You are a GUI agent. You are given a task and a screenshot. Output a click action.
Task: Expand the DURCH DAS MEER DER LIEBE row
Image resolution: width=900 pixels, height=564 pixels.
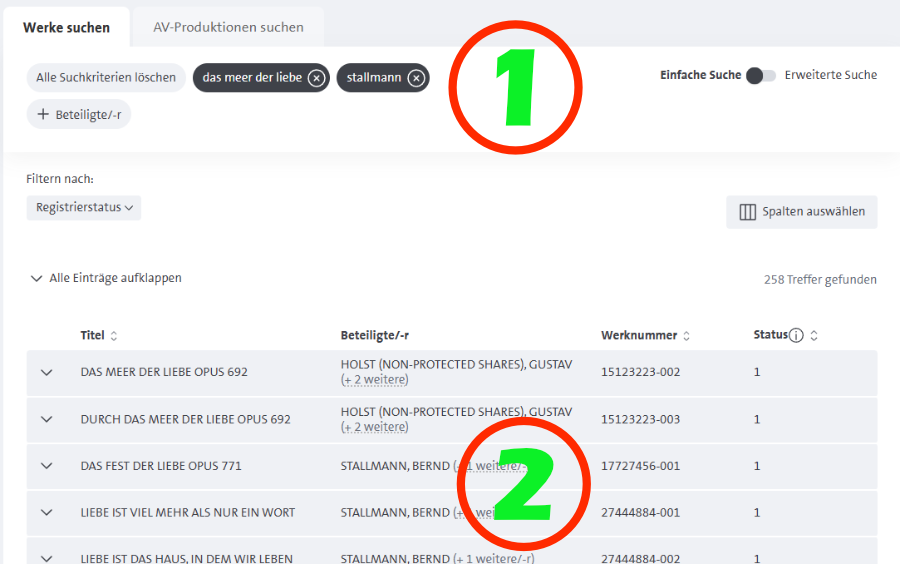point(46,419)
